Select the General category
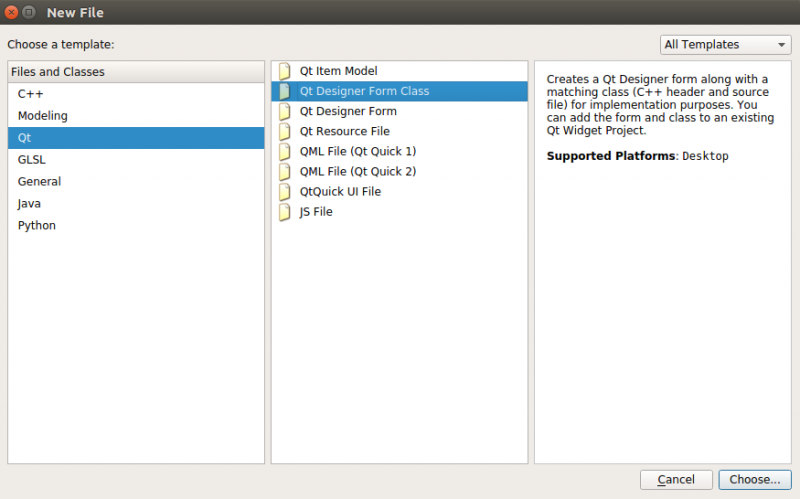 tap(136, 182)
